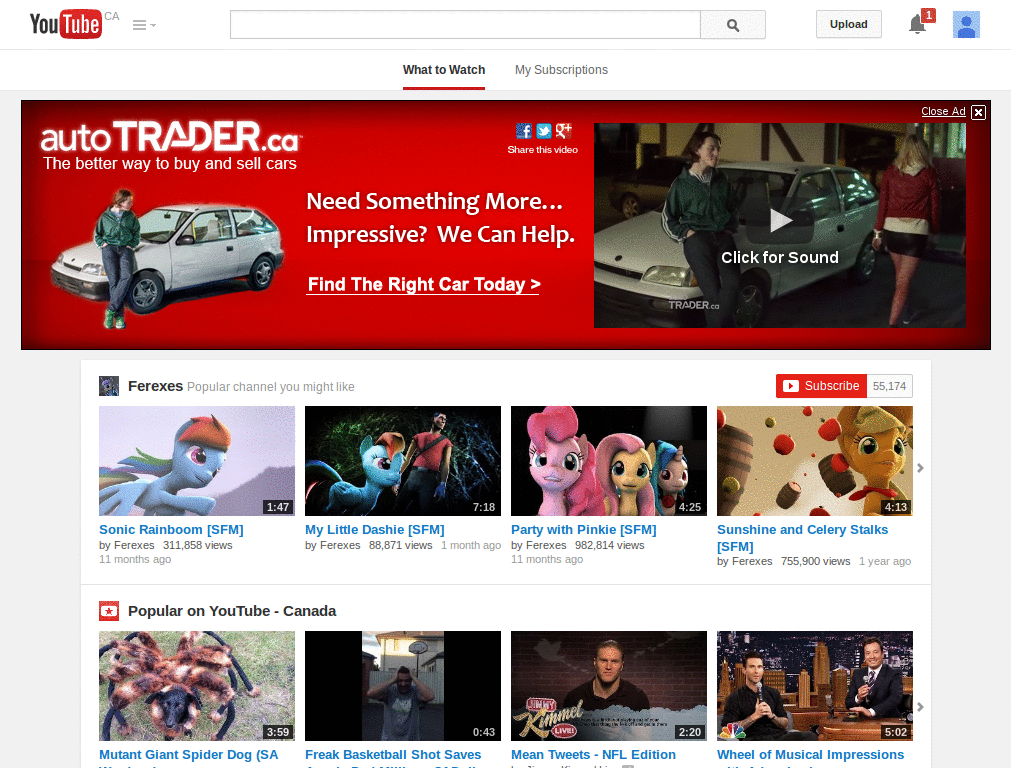This screenshot has width=1024, height=768.
Task: Open Mutant Giant Spider Dog thumbnail
Action: pyautogui.click(x=197, y=686)
